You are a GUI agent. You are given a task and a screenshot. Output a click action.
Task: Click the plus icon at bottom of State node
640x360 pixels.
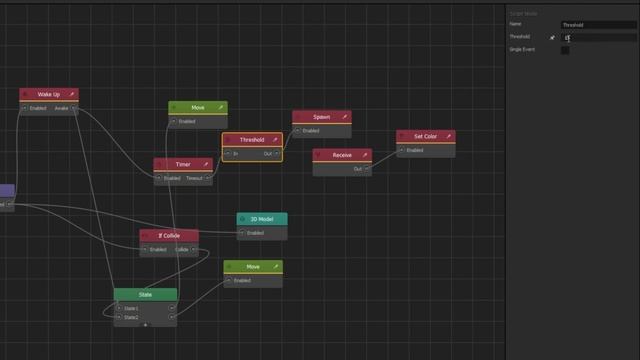click(145, 325)
